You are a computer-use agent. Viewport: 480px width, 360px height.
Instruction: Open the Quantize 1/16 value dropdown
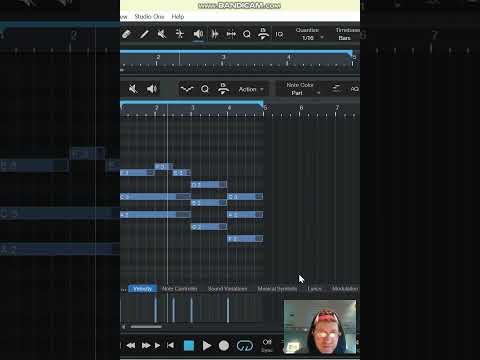(312, 38)
